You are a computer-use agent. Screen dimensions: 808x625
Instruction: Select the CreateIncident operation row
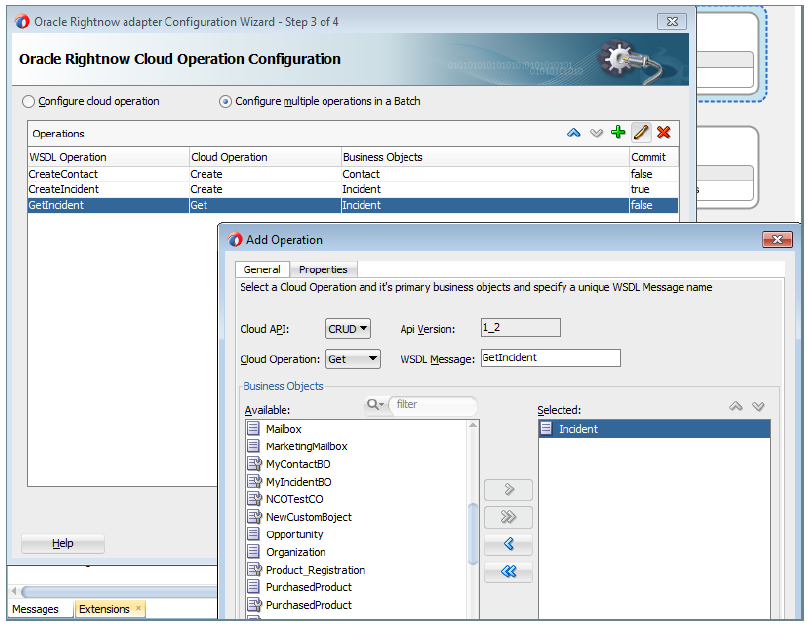[x=108, y=189]
